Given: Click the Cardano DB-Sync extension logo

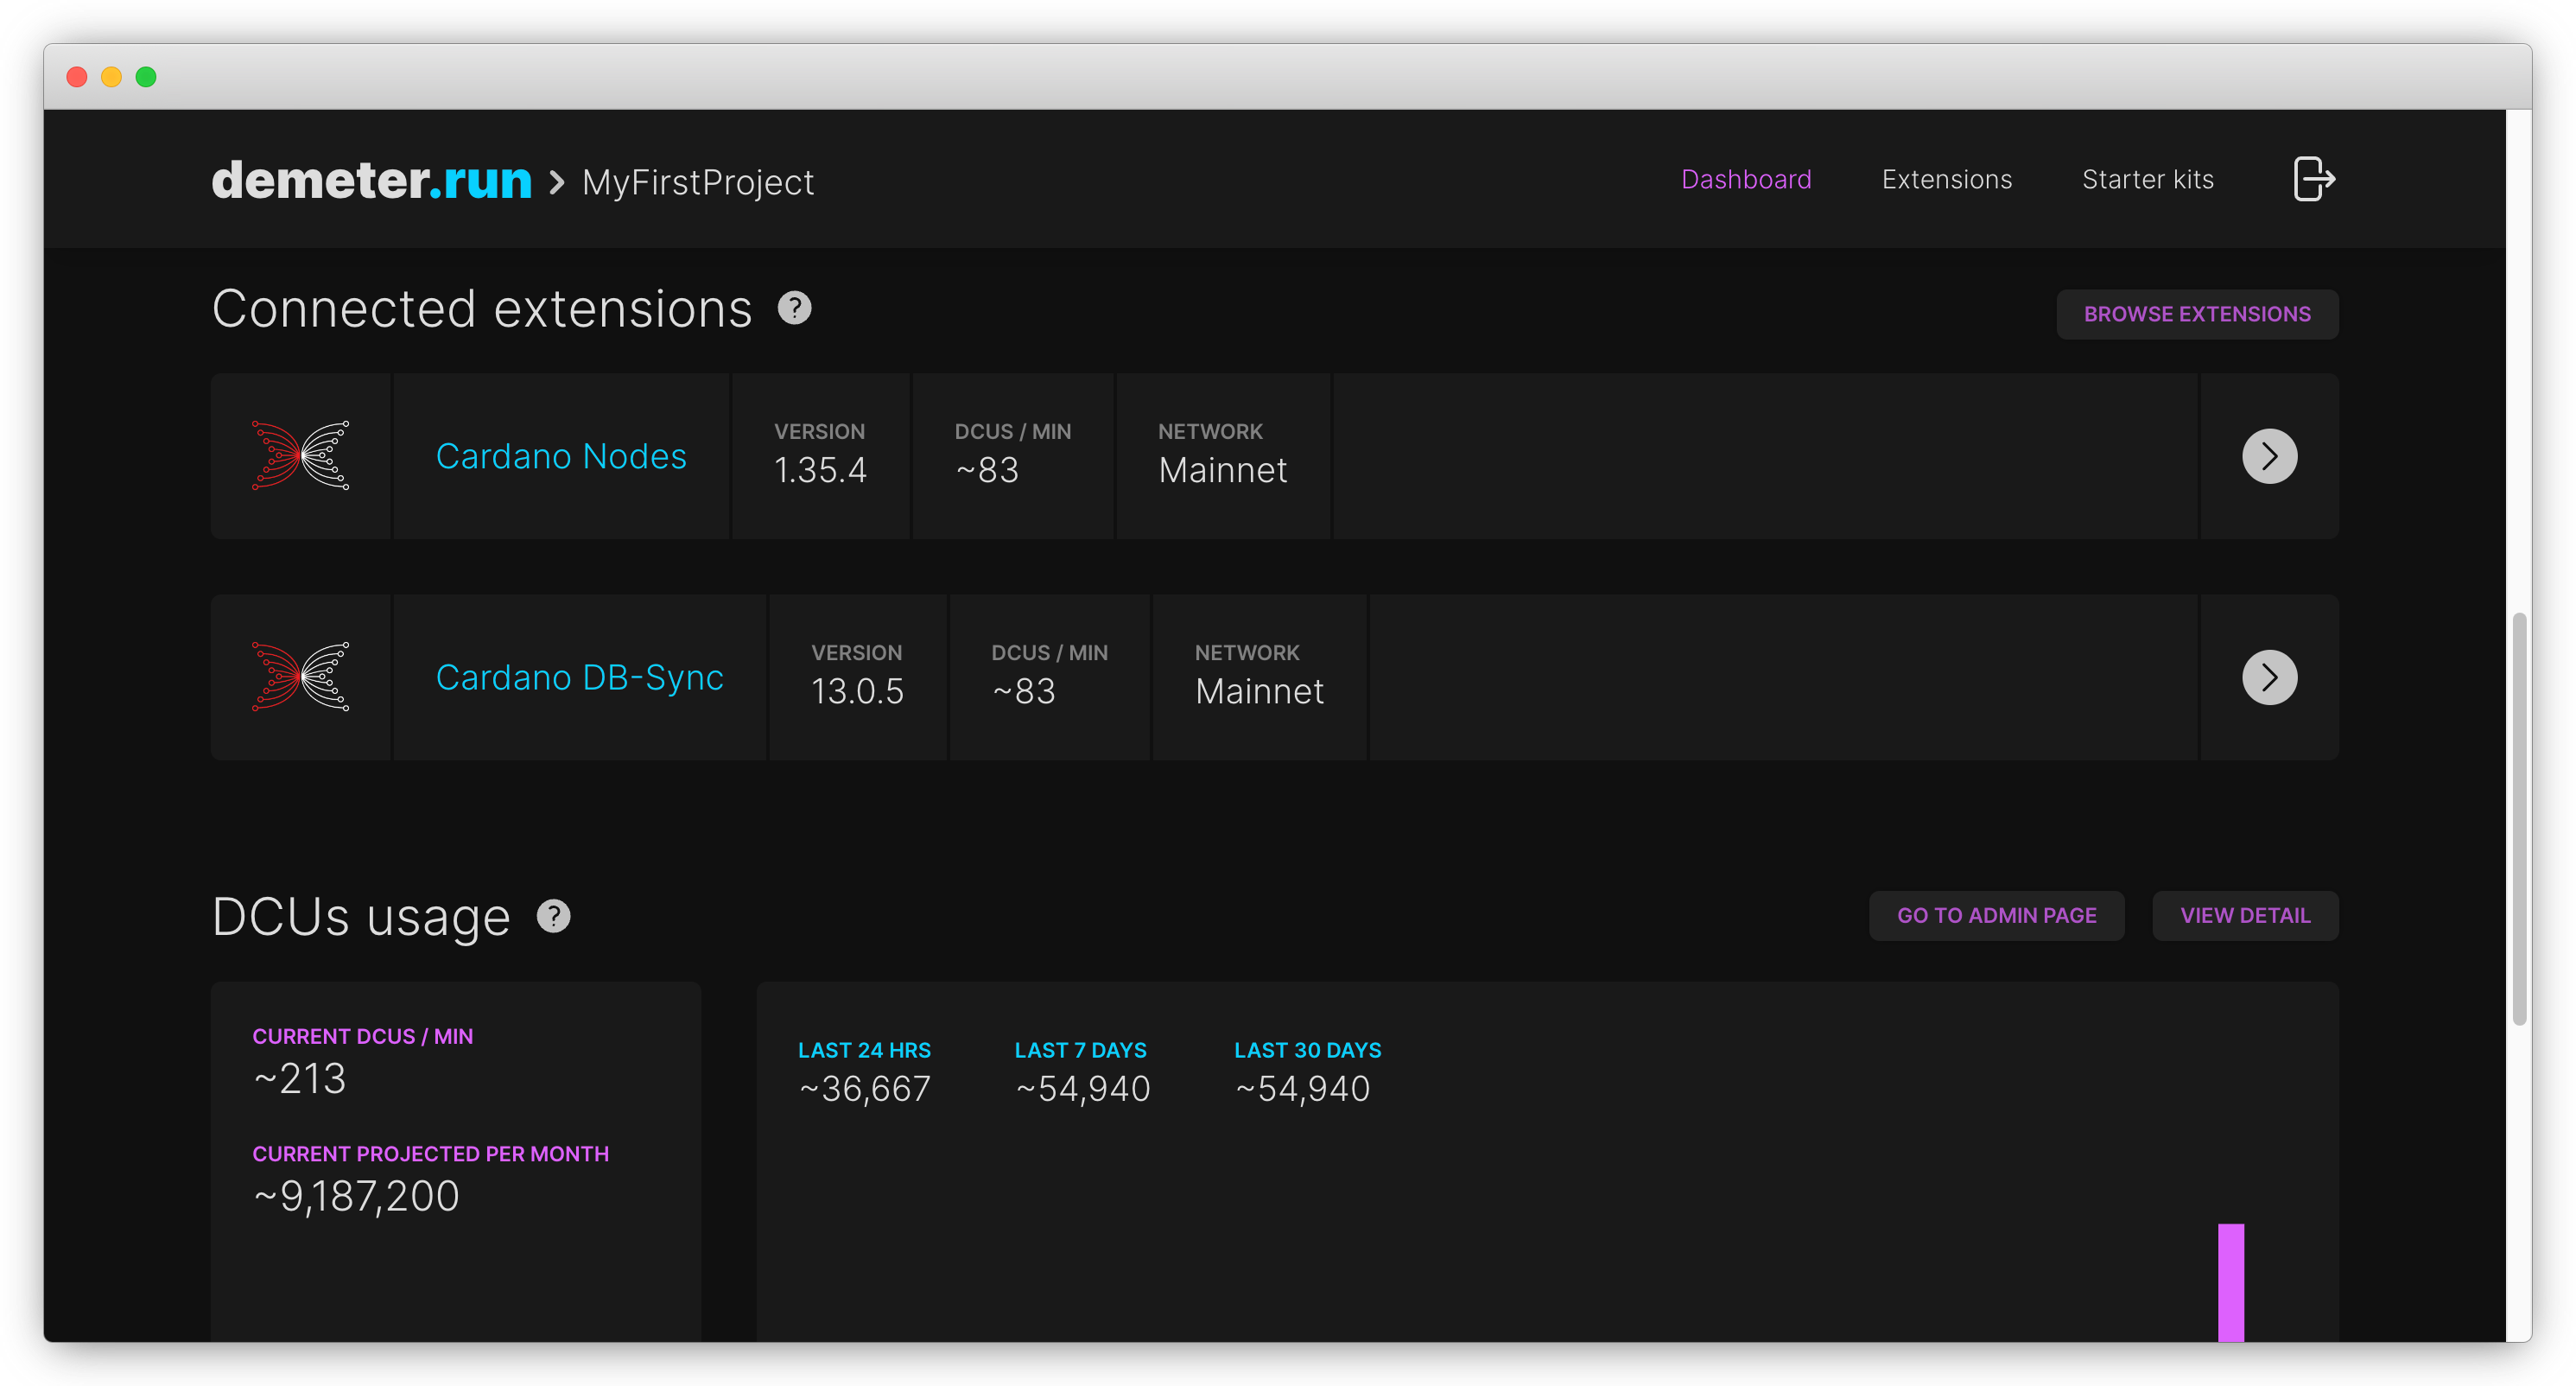Looking at the screenshot, I should (300, 677).
